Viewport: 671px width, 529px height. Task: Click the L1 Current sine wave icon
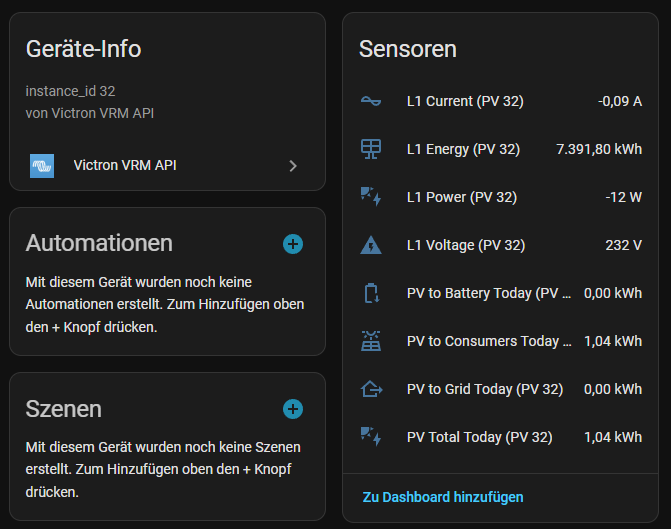(x=371, y=101)
